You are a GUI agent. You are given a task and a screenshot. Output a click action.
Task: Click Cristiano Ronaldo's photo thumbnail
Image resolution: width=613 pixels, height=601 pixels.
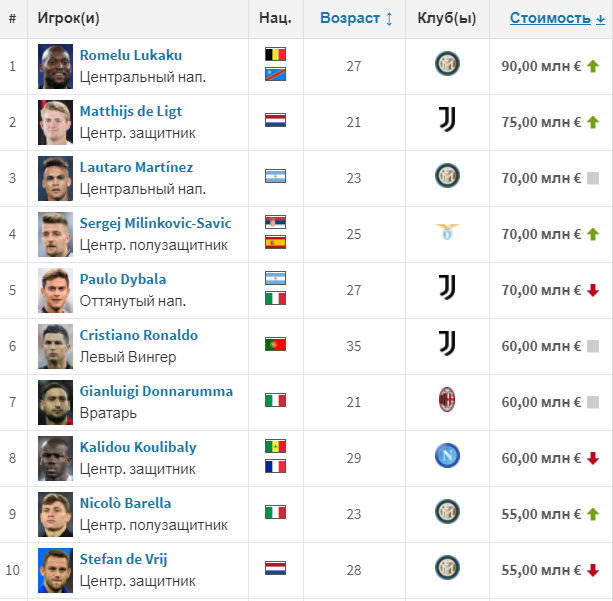[54, 345]
